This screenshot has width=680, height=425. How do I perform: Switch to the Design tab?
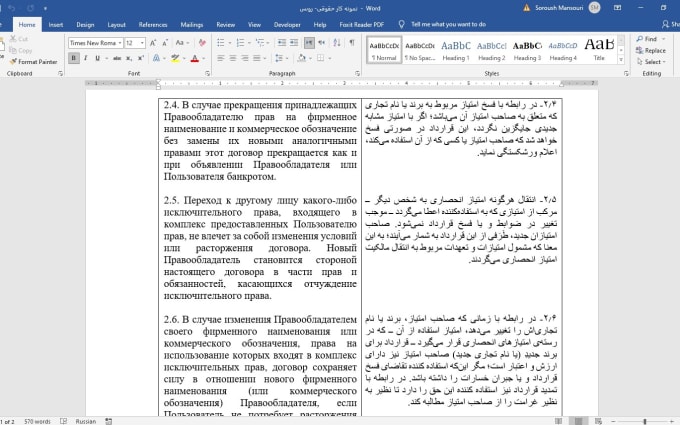(85, 25)
